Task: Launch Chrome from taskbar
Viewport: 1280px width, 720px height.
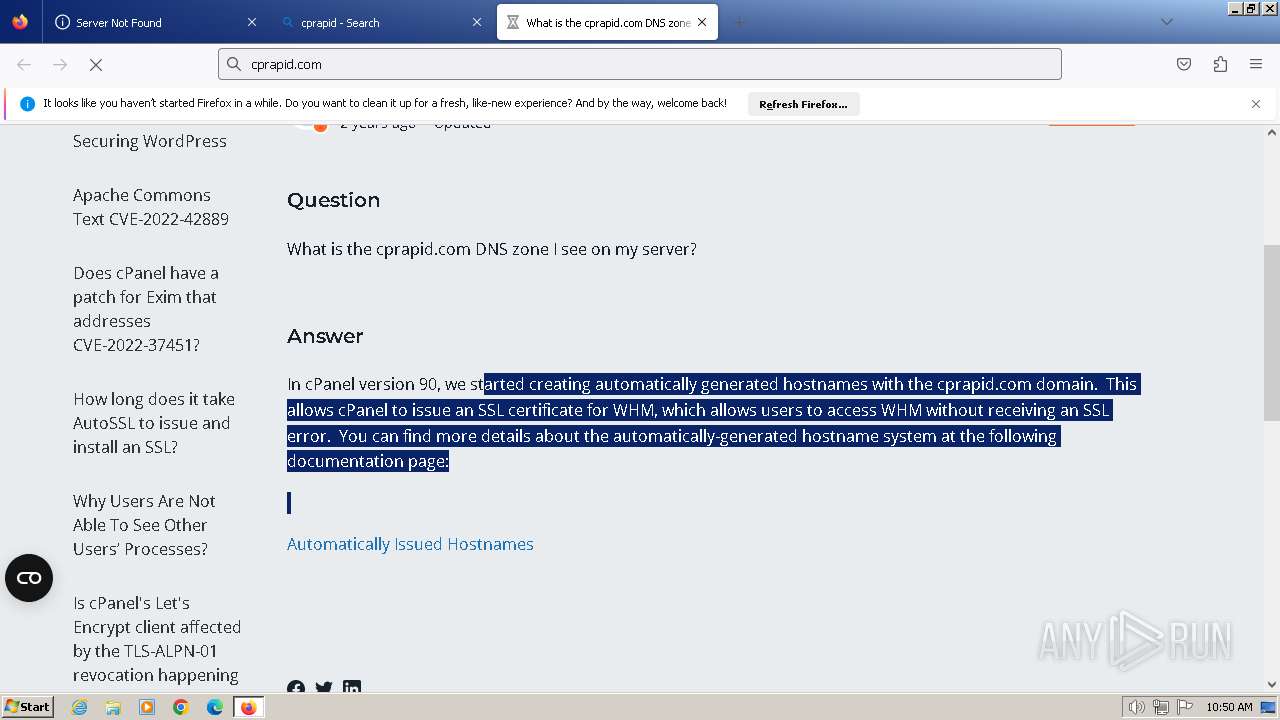Action: 181,707
